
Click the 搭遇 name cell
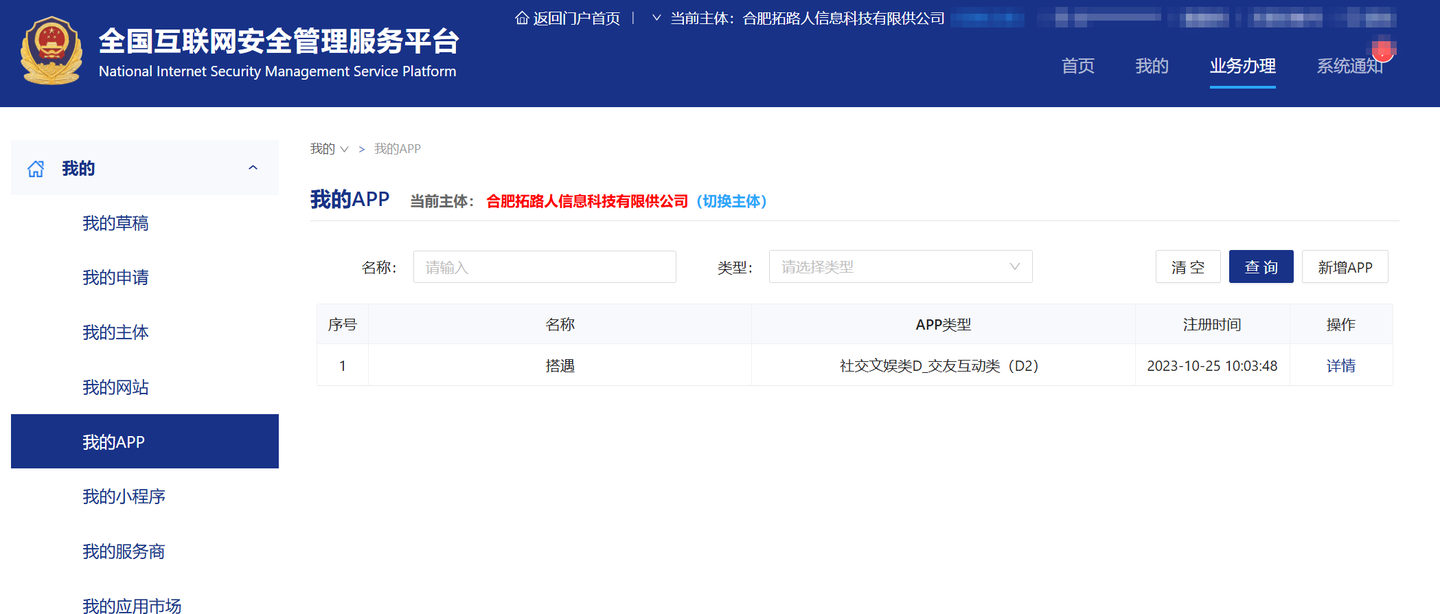click(560, 366)
